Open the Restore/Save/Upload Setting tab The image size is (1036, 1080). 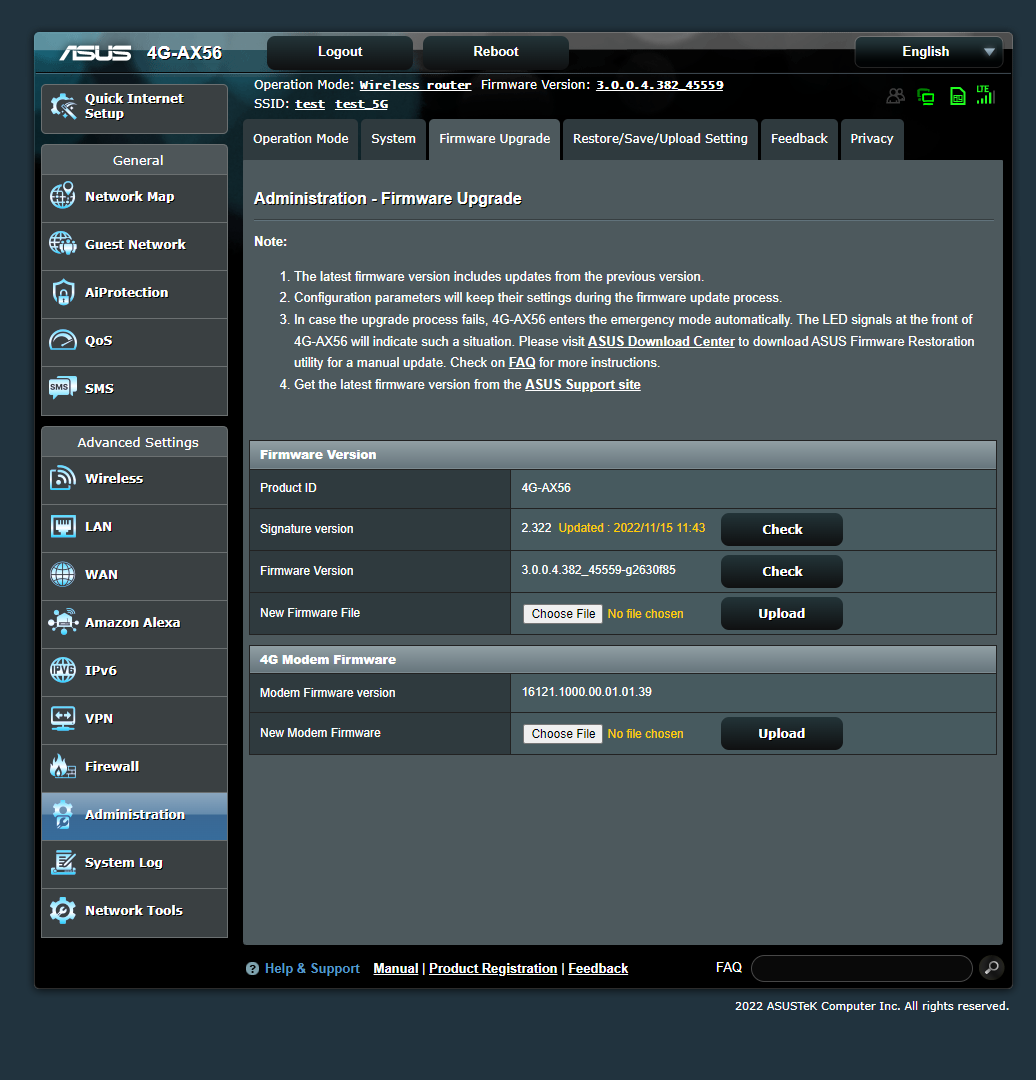tap(660, 139)
